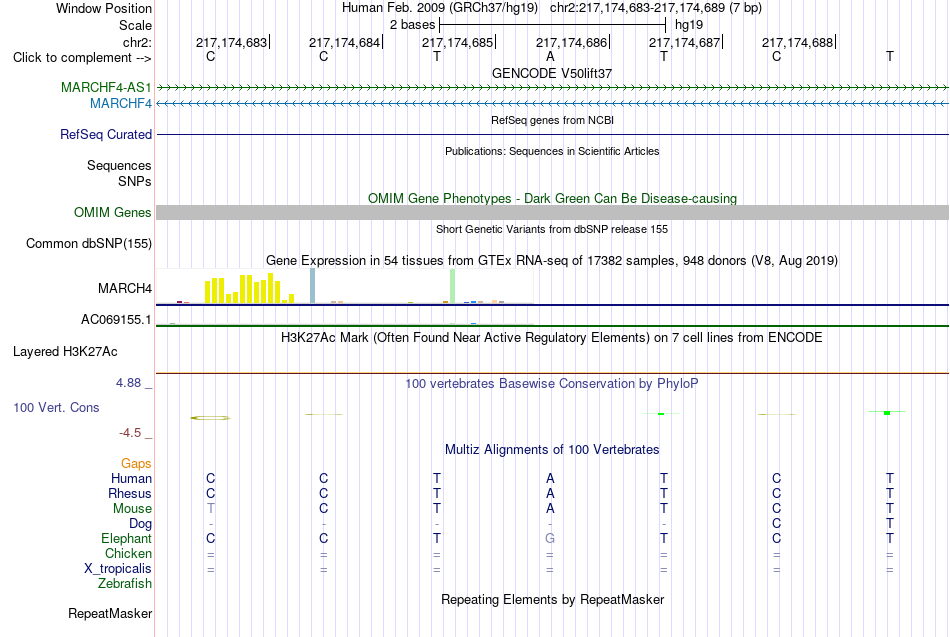Image resolution: width=950 pixels, height=637 pixels.
Task: Click the -4.5 PhyloP lower scale value
Action: point(130,433)
